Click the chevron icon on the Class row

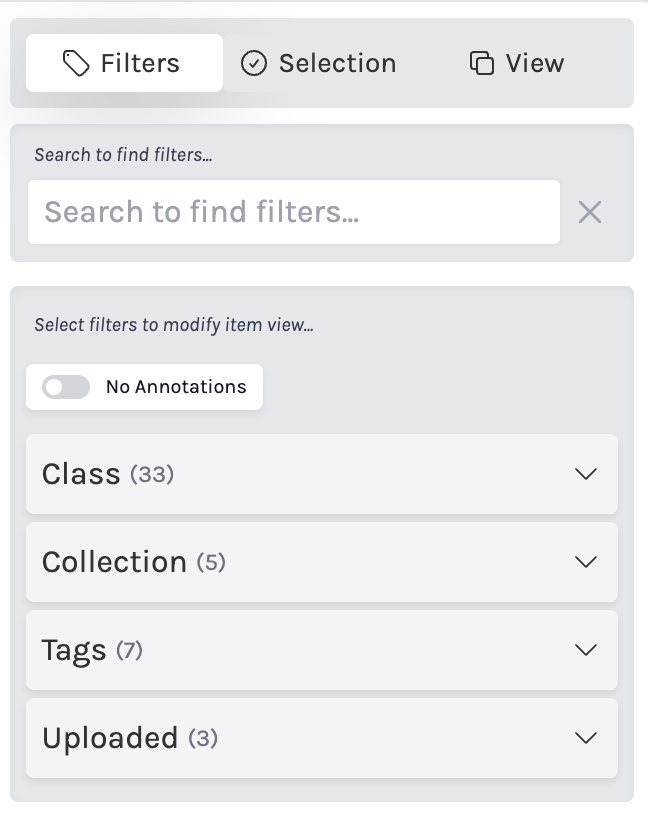pos(586,474)
